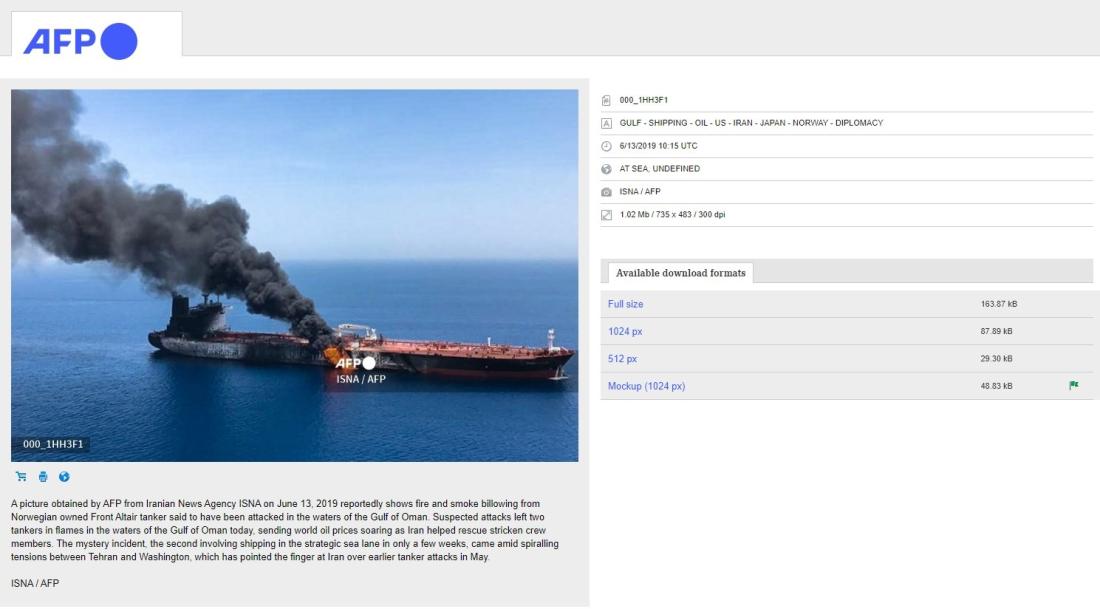Click the 000_1HH3F1 label on the photo
This screenshot has height=609, width=1100.
point(53,444)
